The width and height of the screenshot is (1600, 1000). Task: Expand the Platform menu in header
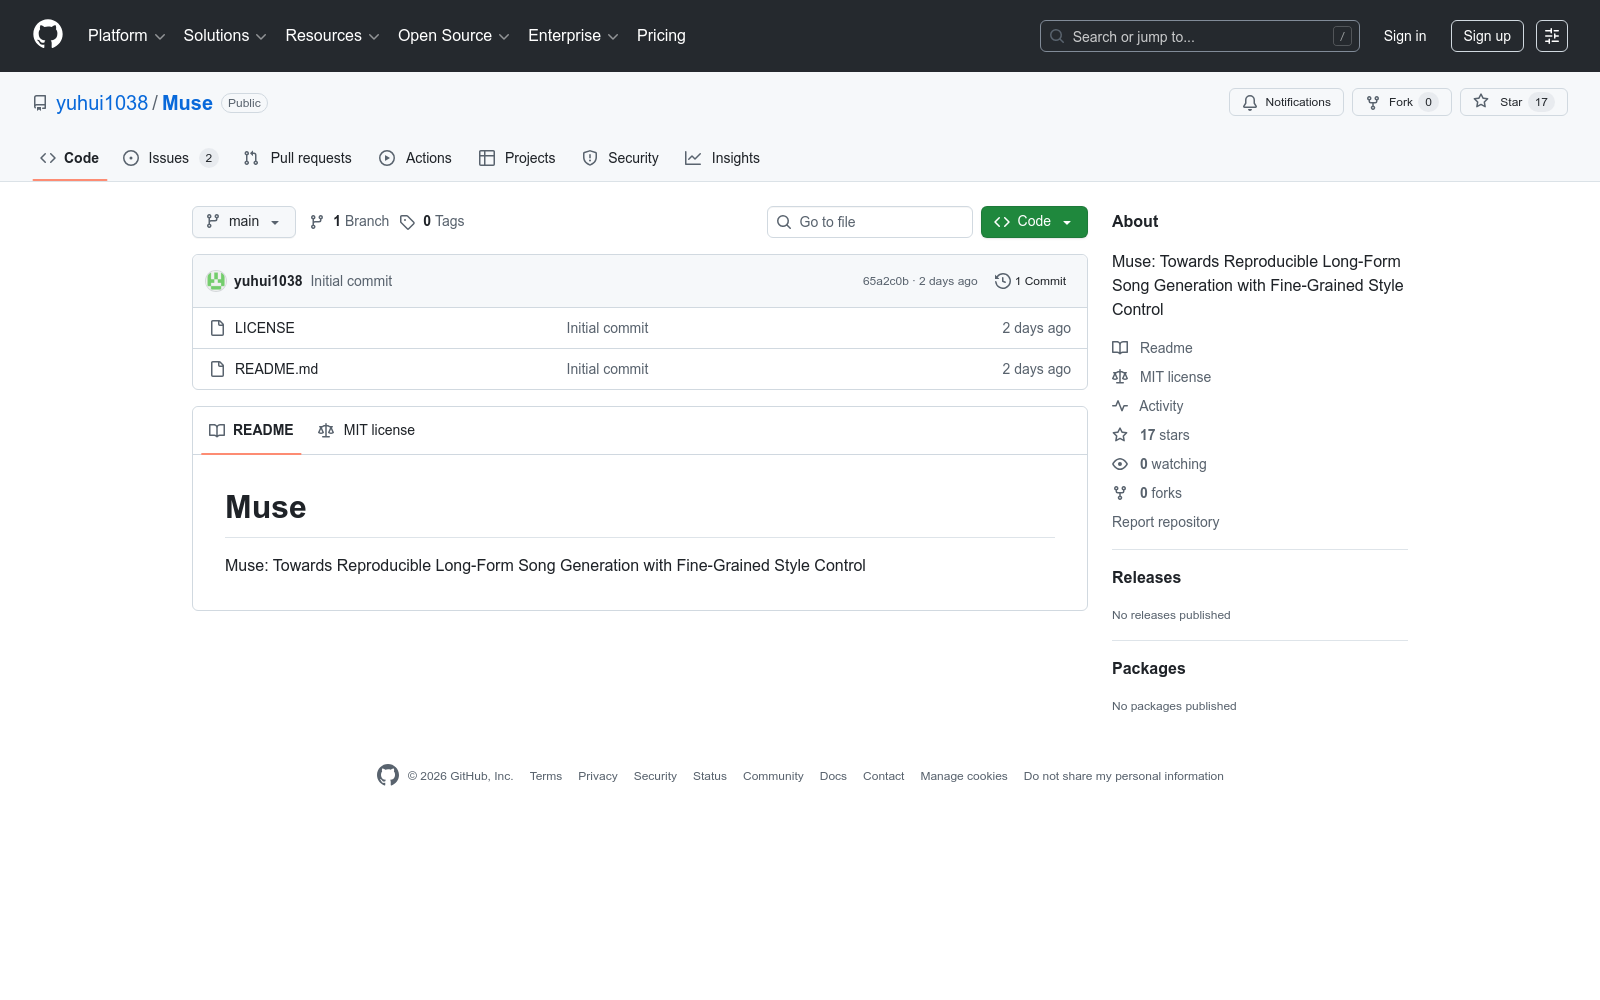click(126, 36)
